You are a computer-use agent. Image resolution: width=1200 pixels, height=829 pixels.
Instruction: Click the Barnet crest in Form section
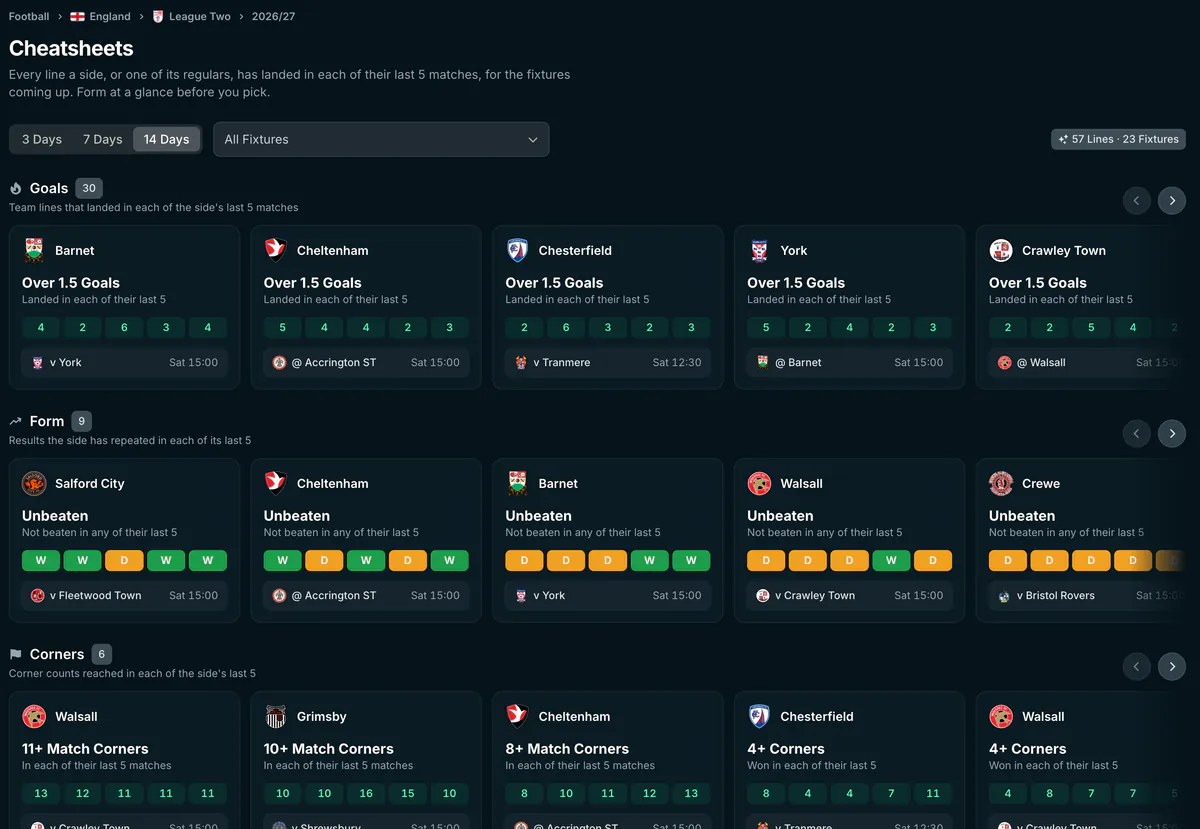[518, 483]
